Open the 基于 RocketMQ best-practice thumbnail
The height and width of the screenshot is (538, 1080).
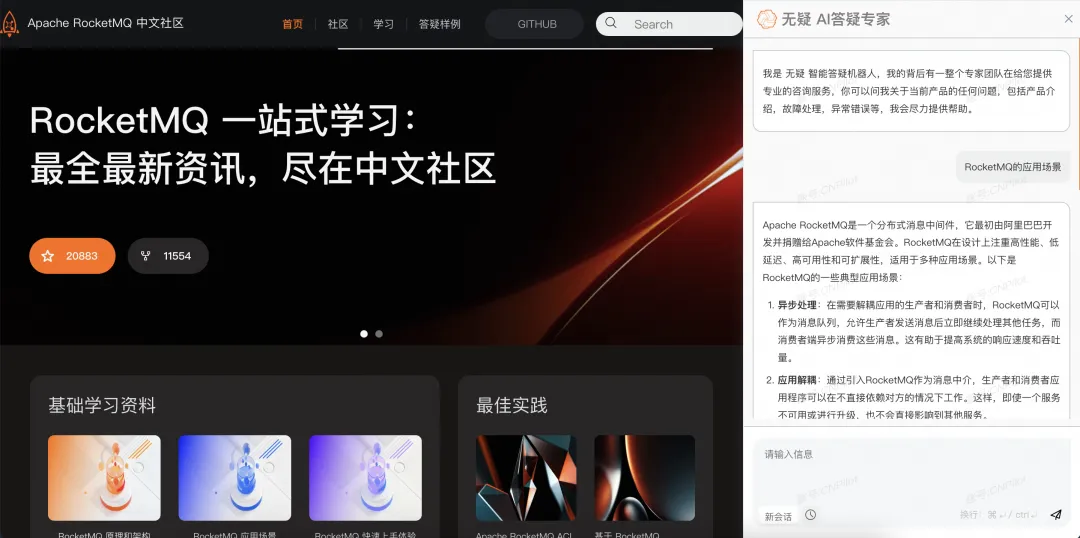click(645, 477)
